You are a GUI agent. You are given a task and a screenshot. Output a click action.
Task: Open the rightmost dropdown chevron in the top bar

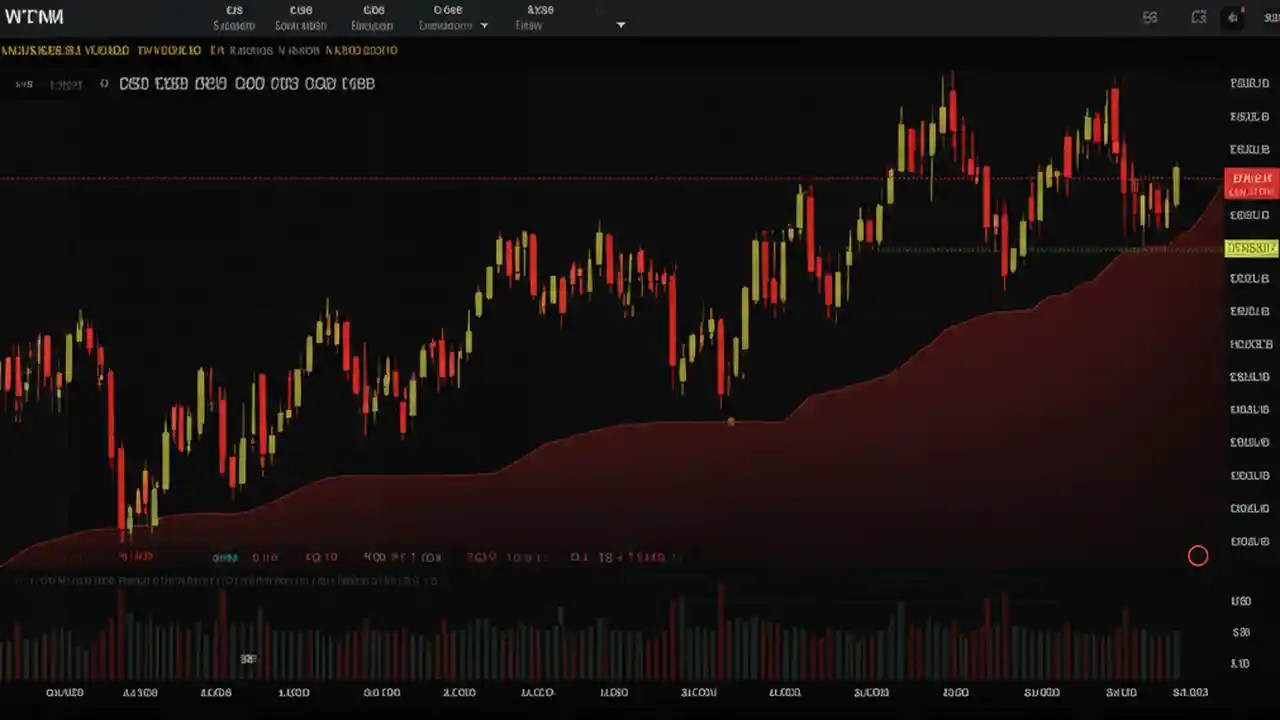620,25
